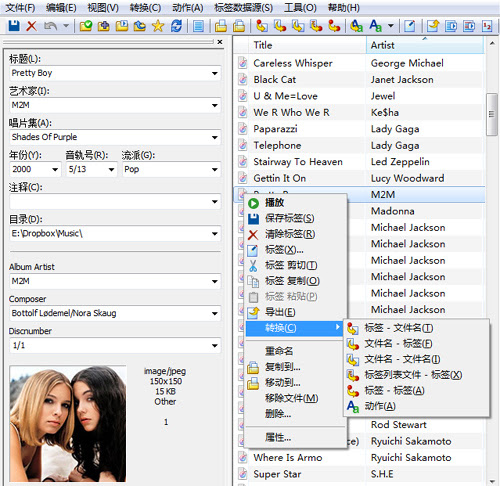The height and width of the screenshot is (486, 500).
Task: Click the star favorites folder toolbar icon
Action: (158, 26)
